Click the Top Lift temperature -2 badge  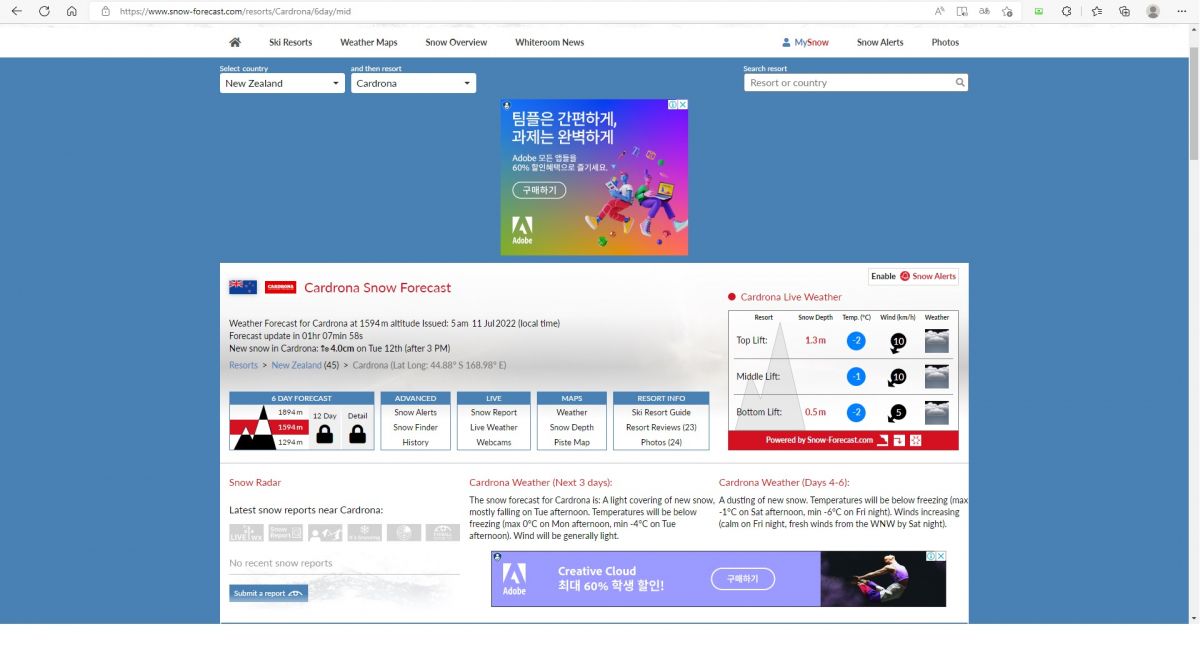click(856, 341)
